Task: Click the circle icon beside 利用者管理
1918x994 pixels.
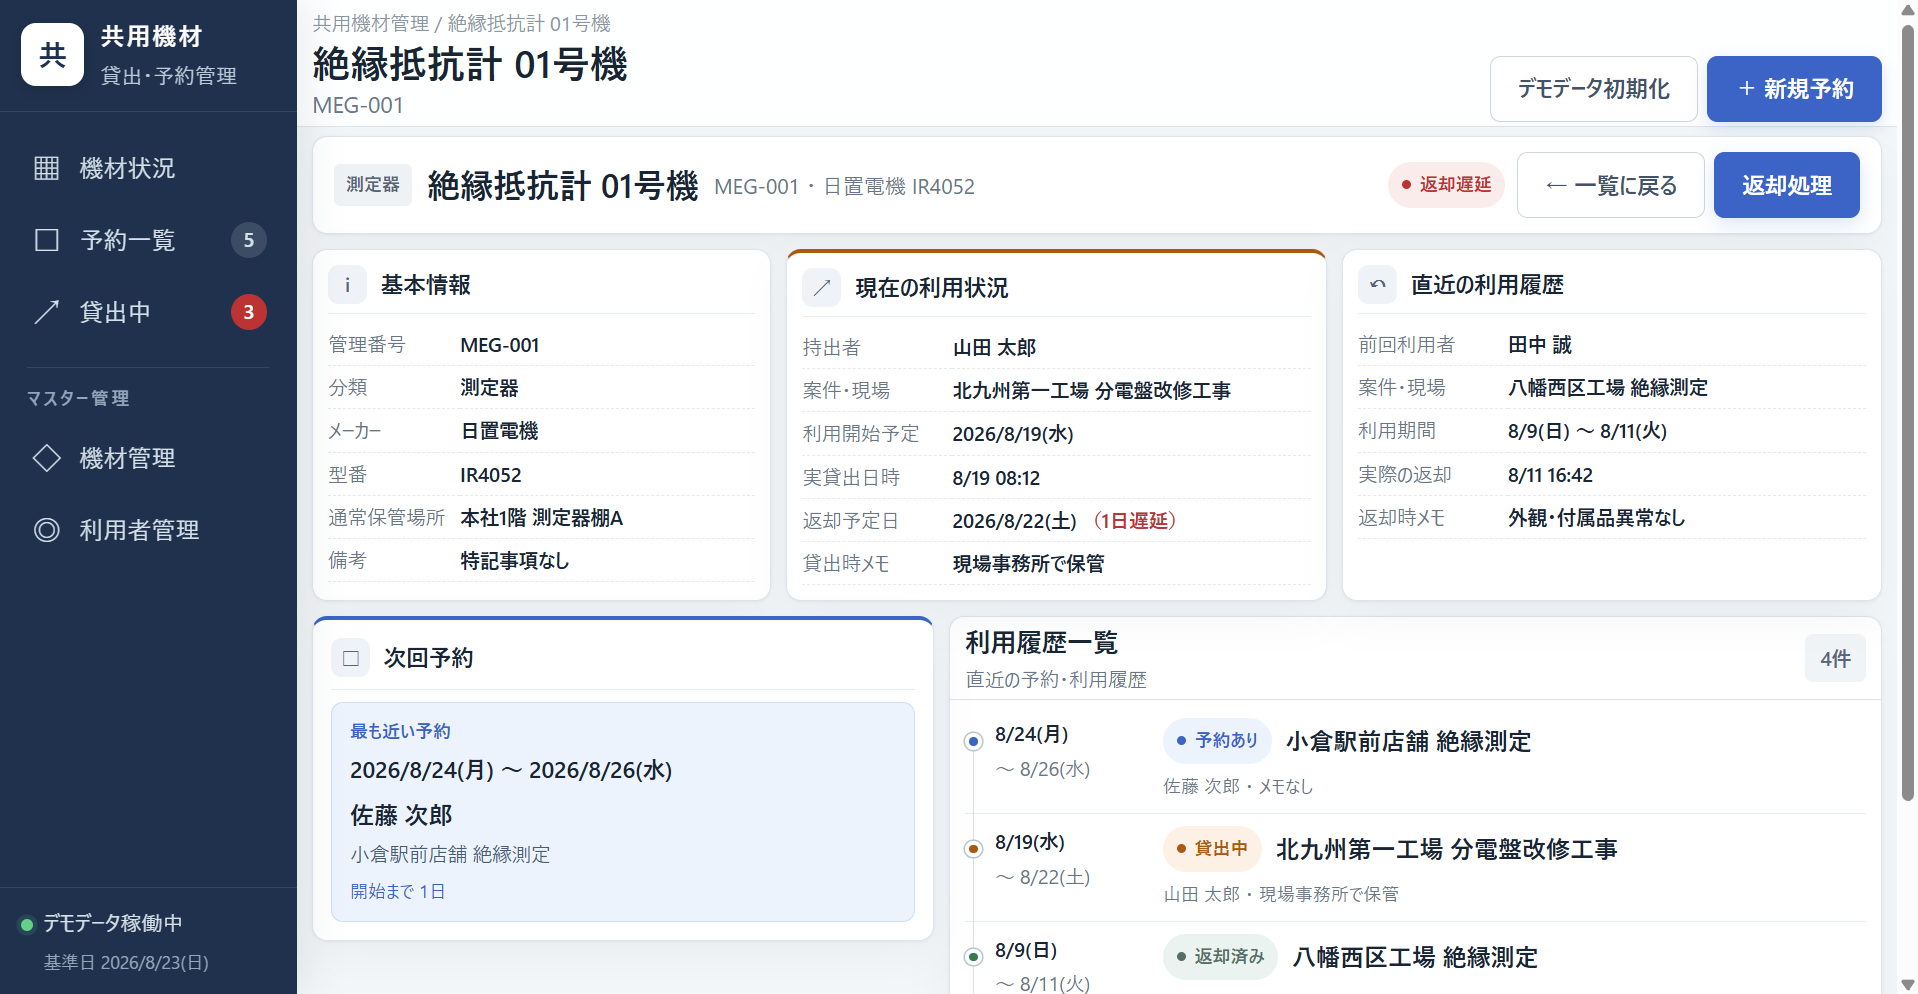Action: (x=47, y=530)
